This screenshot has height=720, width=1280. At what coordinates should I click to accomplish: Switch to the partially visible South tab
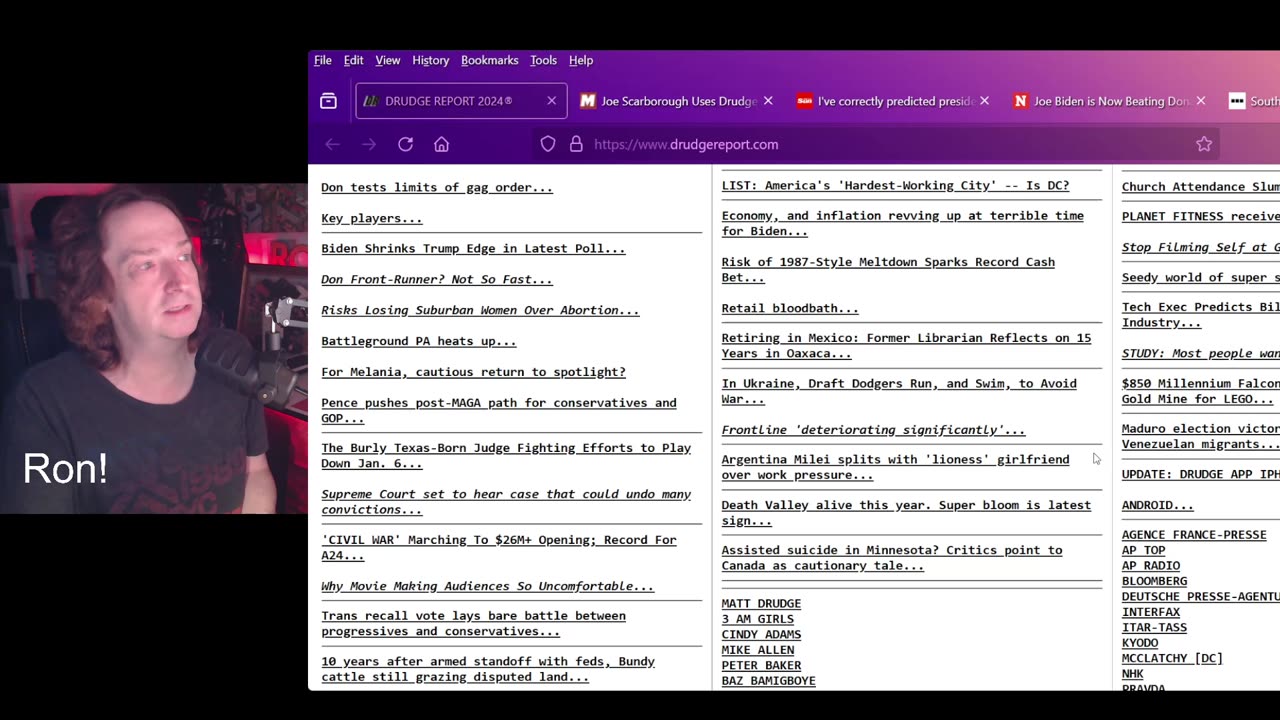pyautogui.click(x=1254, y=101)
